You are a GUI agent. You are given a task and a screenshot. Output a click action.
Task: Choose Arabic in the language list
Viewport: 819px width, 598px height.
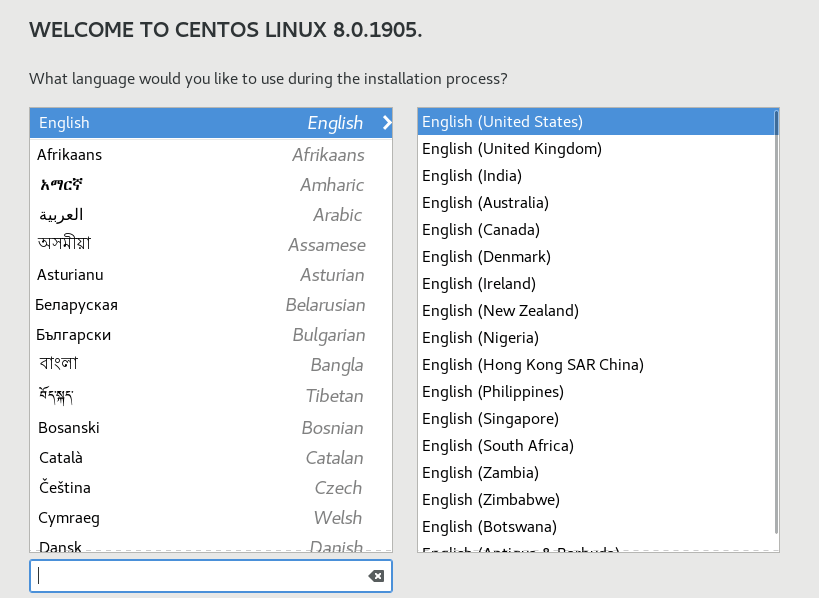tap(200, 215)
